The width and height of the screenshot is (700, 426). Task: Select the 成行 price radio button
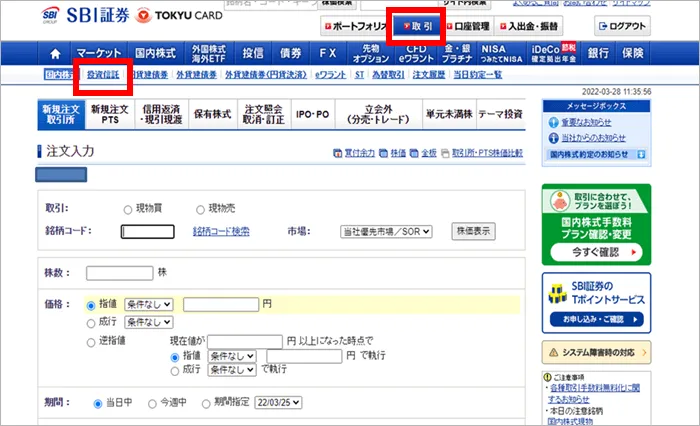(x=91, y=323)
